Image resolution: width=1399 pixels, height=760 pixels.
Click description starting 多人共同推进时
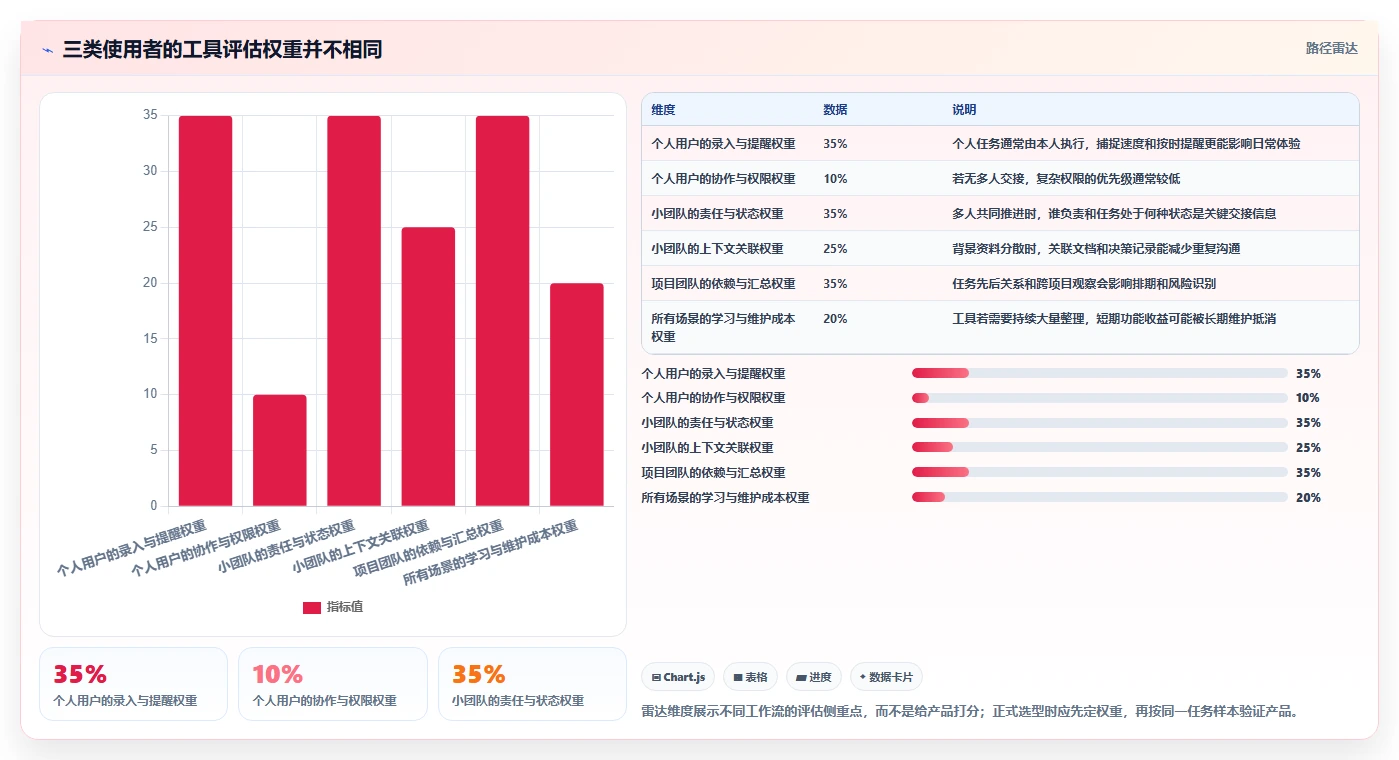click(x=1114, y=214)
